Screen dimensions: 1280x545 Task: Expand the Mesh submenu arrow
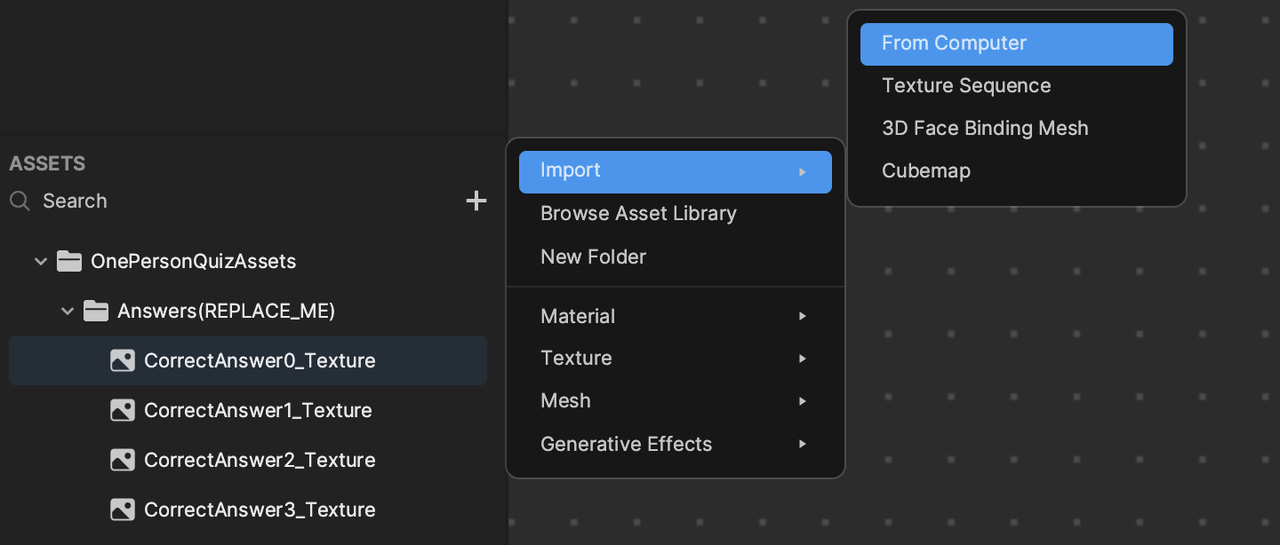[802, 401]
